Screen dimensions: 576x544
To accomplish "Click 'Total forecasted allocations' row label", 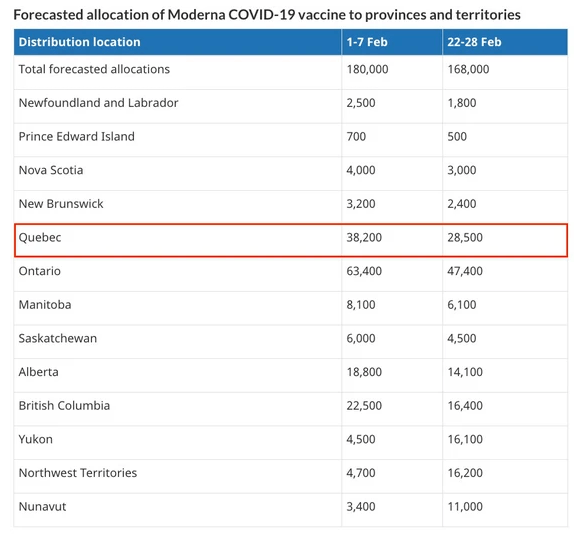I will coord(94,69).
